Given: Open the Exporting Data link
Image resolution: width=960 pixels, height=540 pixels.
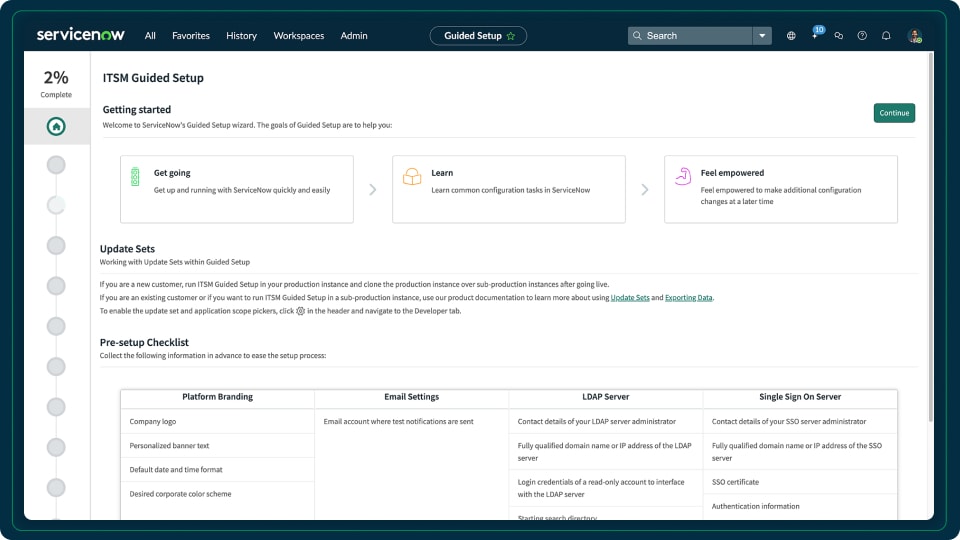Looking at the screenshot, I should [x=689, y=298].
